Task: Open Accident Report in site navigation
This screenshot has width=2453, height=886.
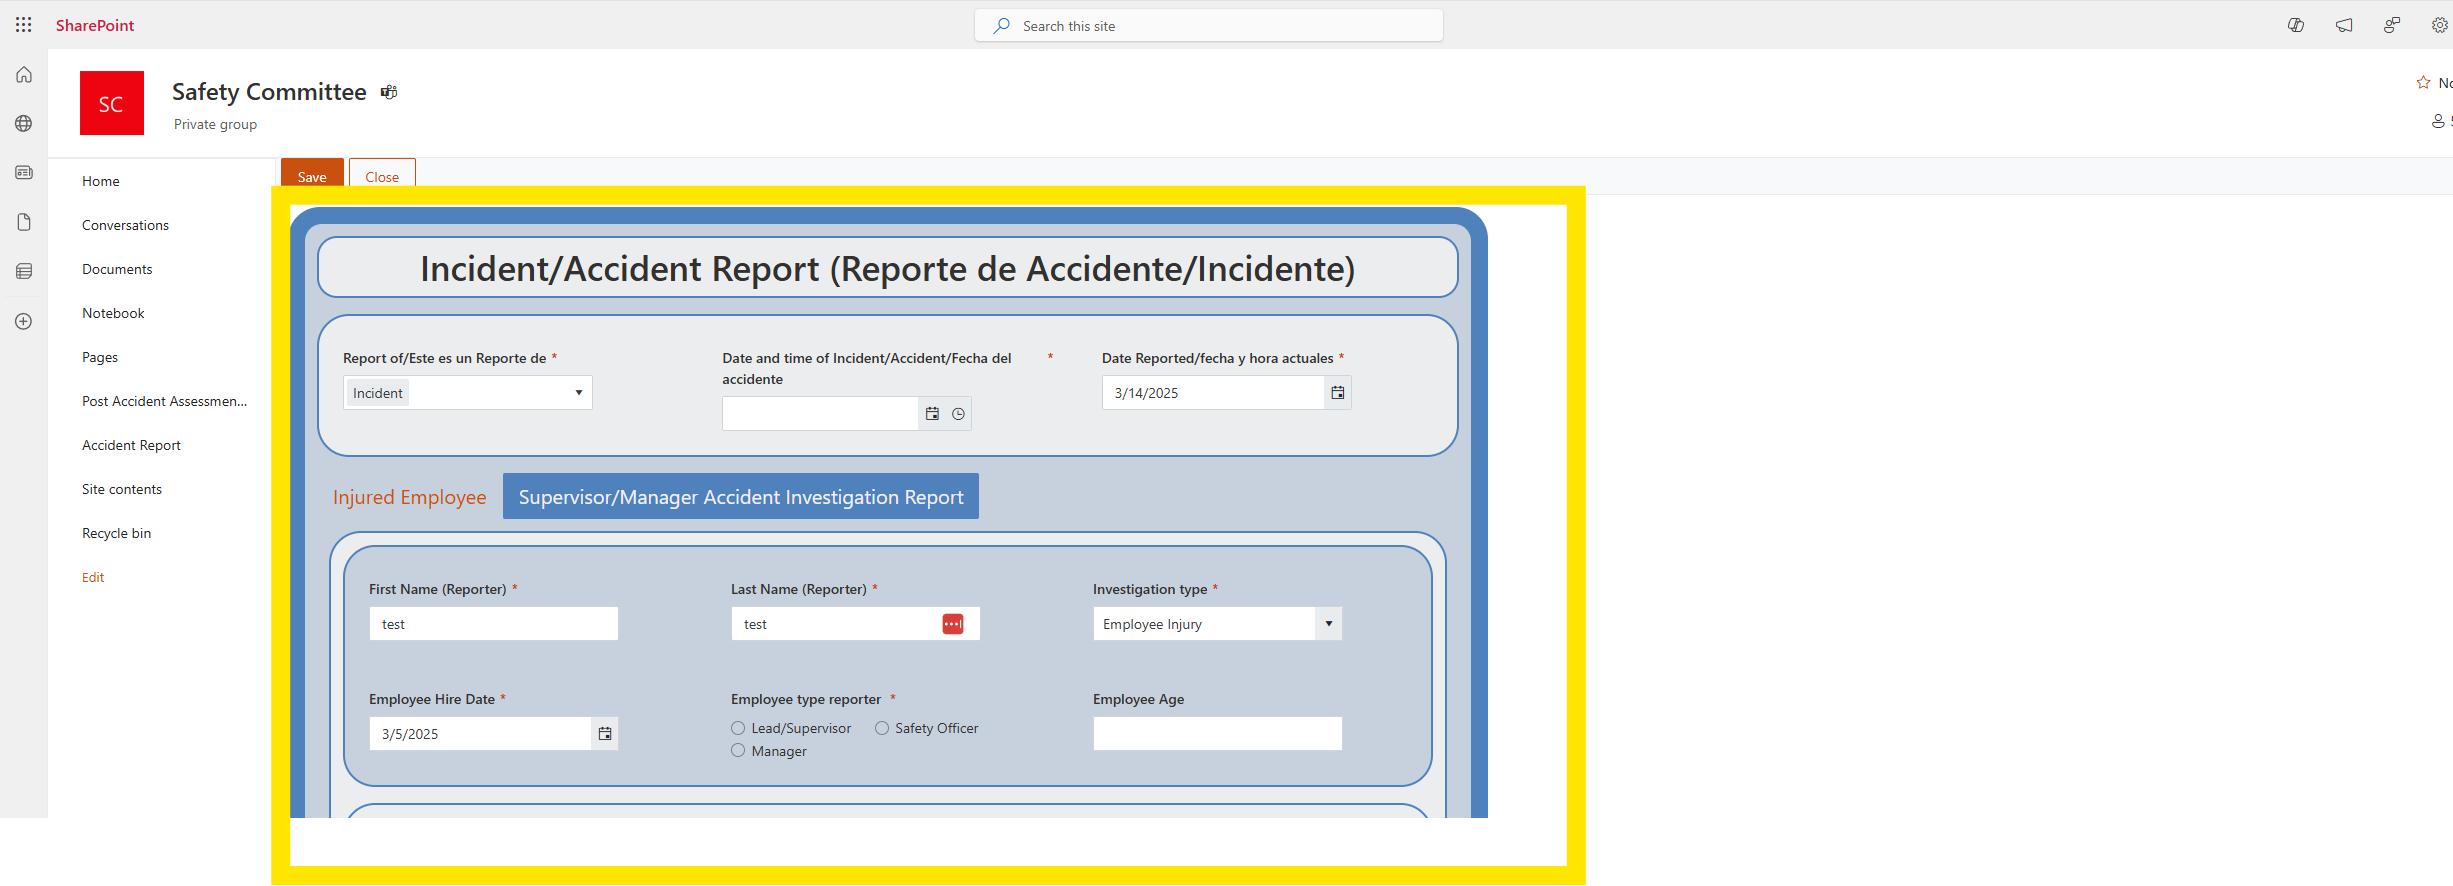Action: click(131, 445)
